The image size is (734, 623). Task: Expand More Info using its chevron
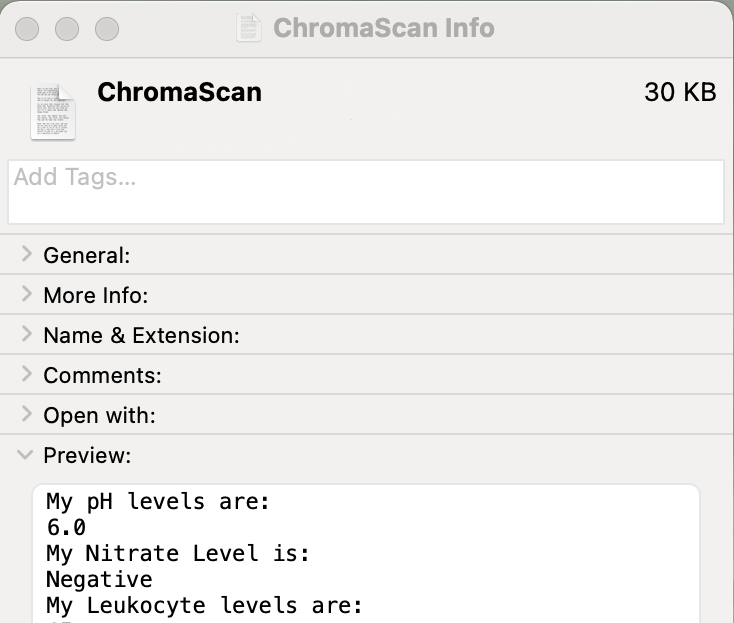[26, 295]
